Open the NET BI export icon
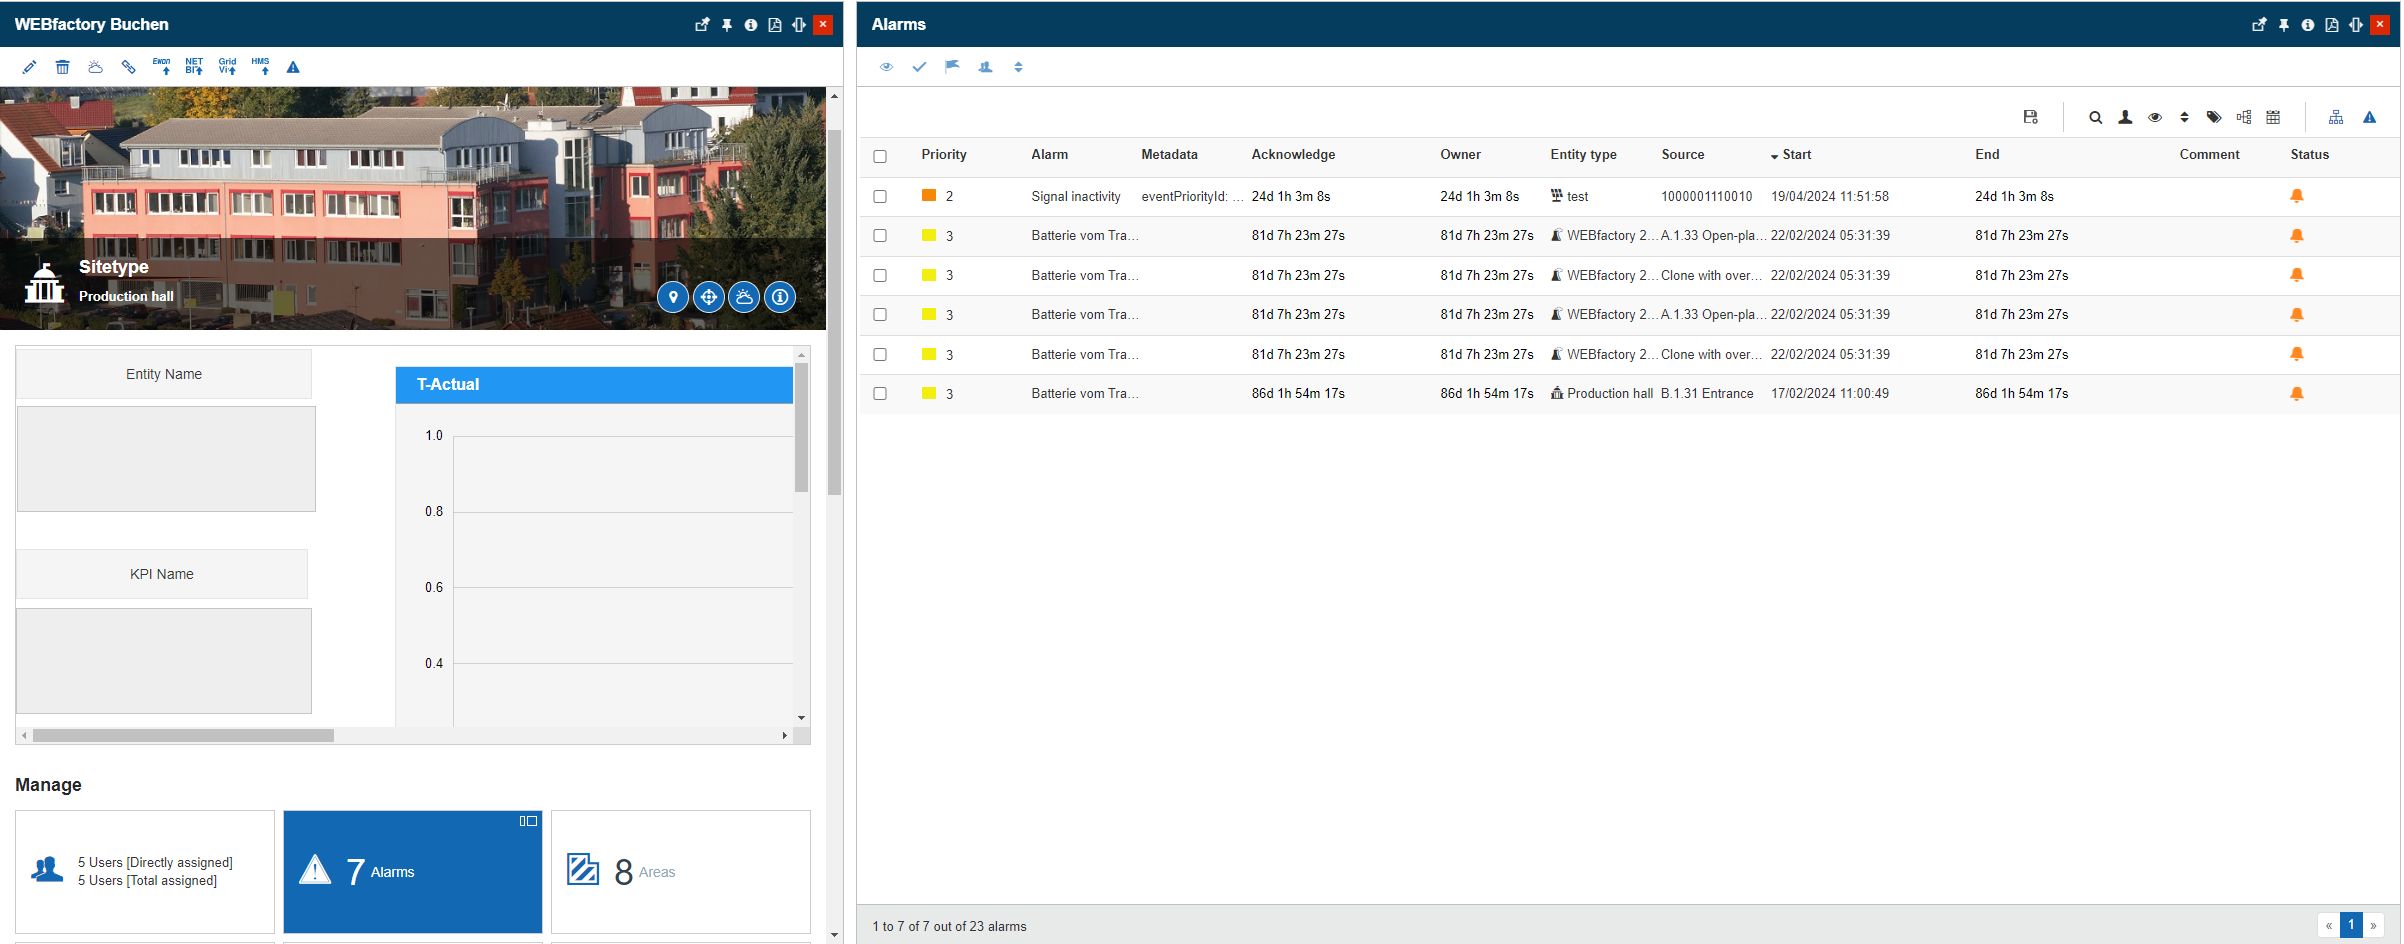Image resolution: width=2404 pixels, height=944 pixels. [194, 67]
